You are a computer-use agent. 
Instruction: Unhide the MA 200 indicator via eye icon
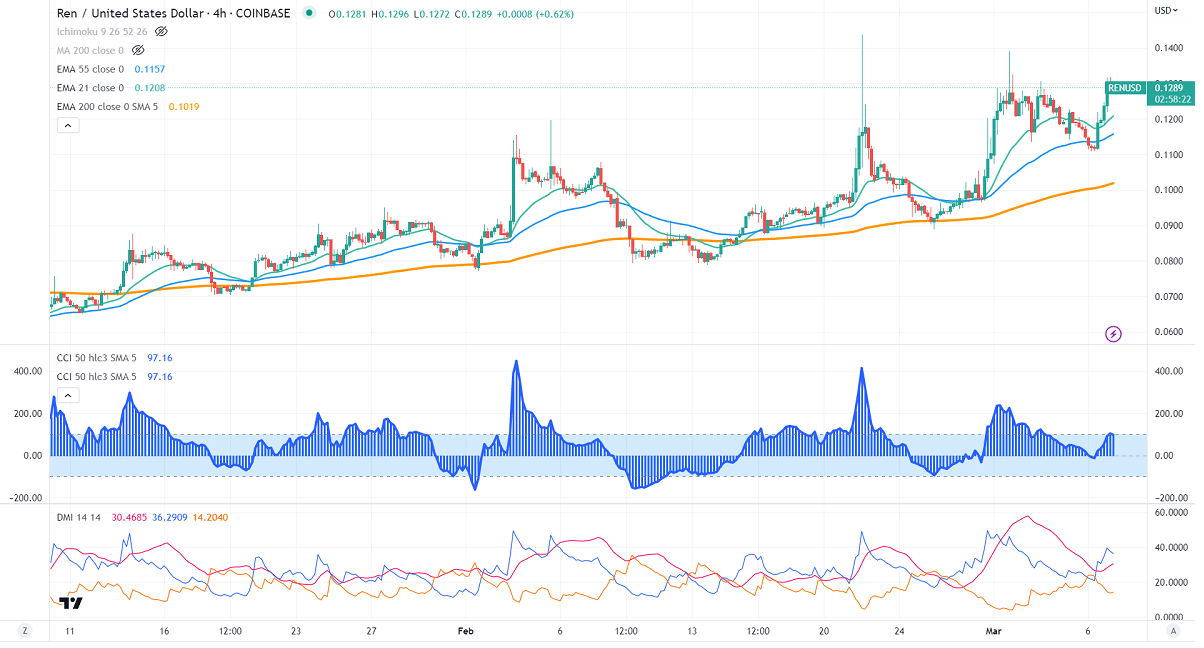click(138, 50)
